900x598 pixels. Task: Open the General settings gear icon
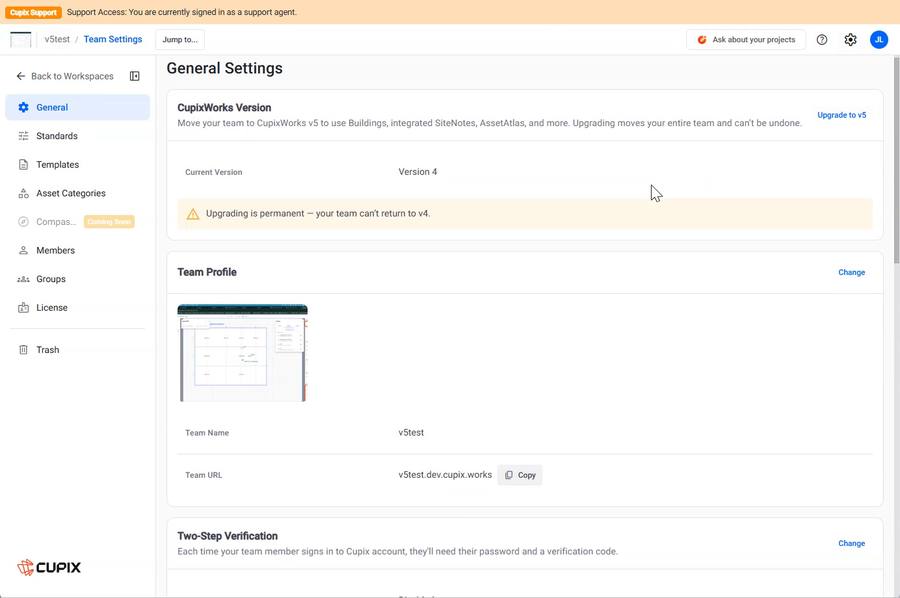pyautogui.click(x=24, y=107)
